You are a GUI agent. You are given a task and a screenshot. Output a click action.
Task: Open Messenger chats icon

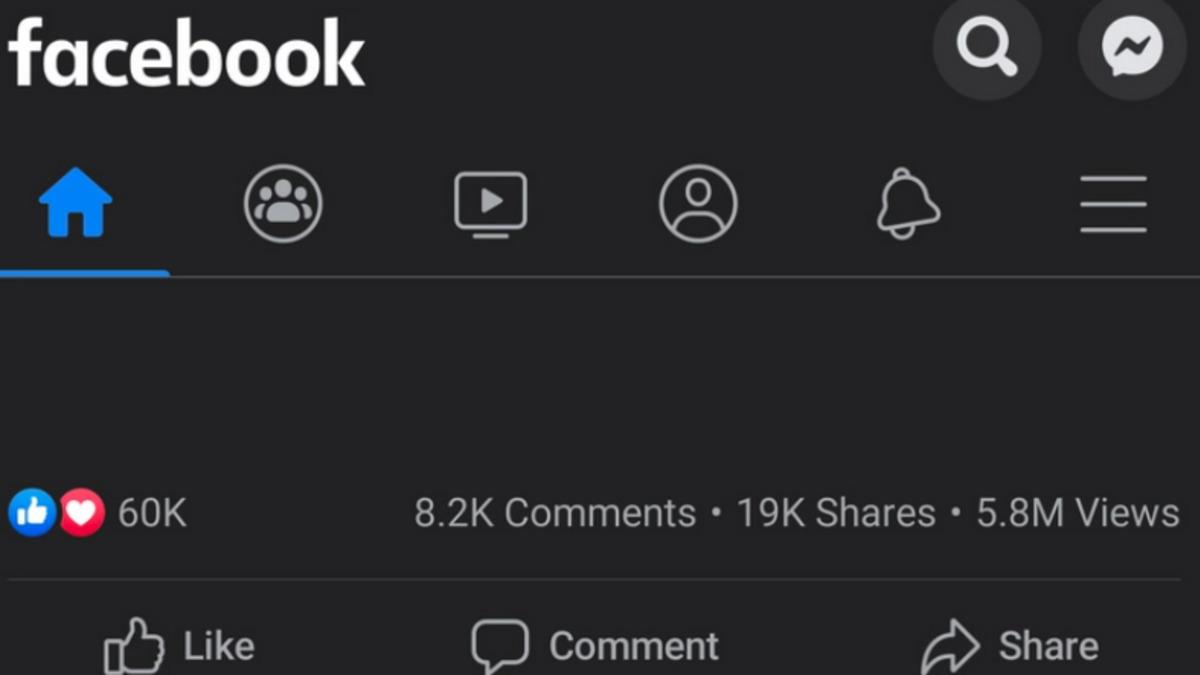1132,46
